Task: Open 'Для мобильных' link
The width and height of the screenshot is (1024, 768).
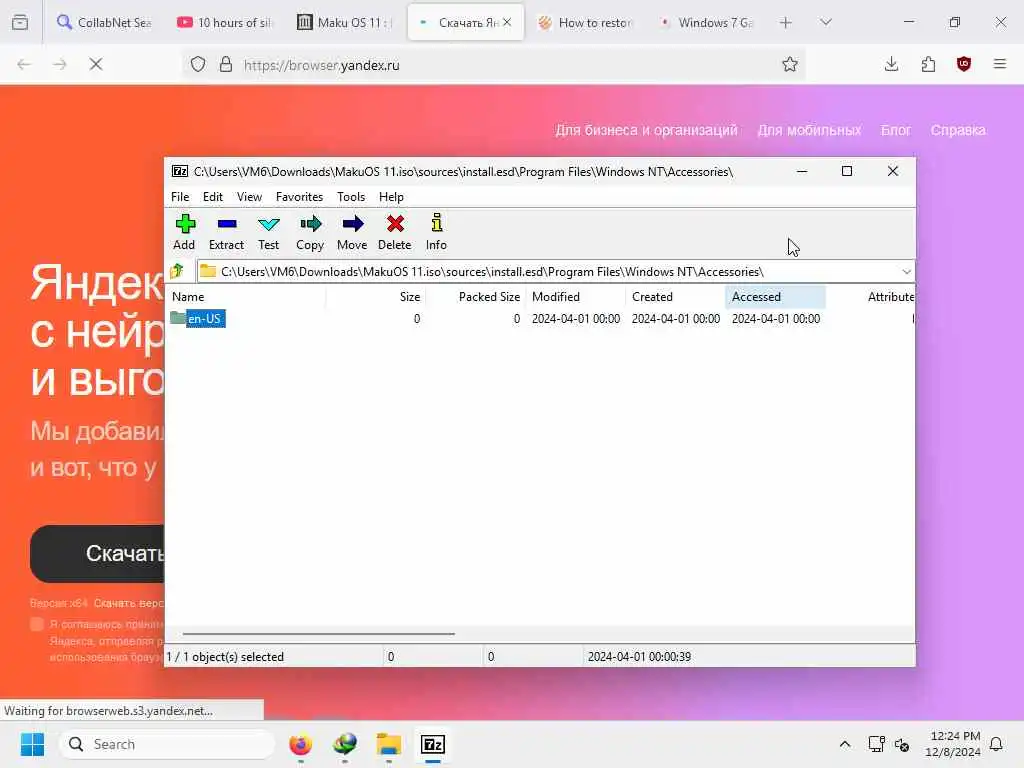Action: tap(809, 130)
